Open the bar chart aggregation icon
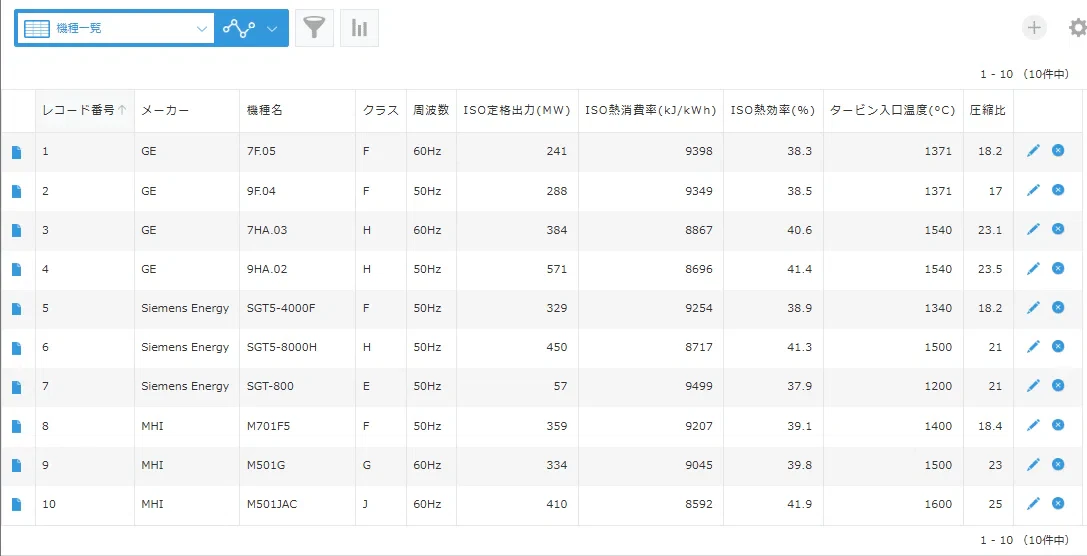Screen dimensions: 1087x556 tap(359, 28)
